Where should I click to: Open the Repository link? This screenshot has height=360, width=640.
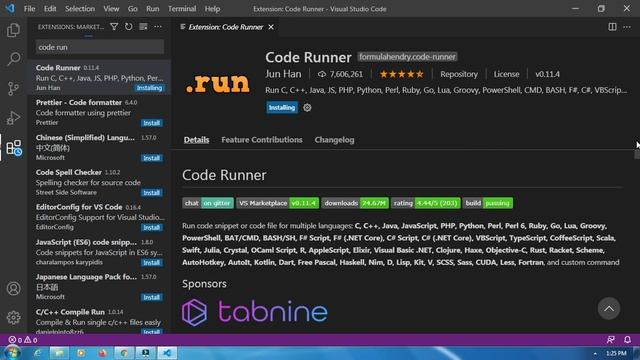click(459, 74)
